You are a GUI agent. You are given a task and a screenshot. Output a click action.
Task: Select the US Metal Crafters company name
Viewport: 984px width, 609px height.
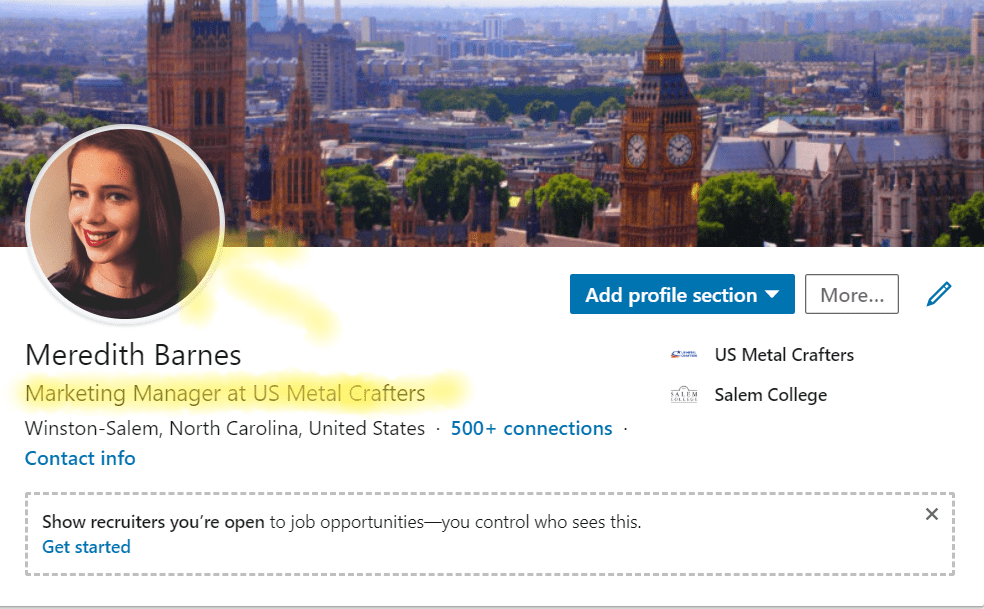[784, 354]
